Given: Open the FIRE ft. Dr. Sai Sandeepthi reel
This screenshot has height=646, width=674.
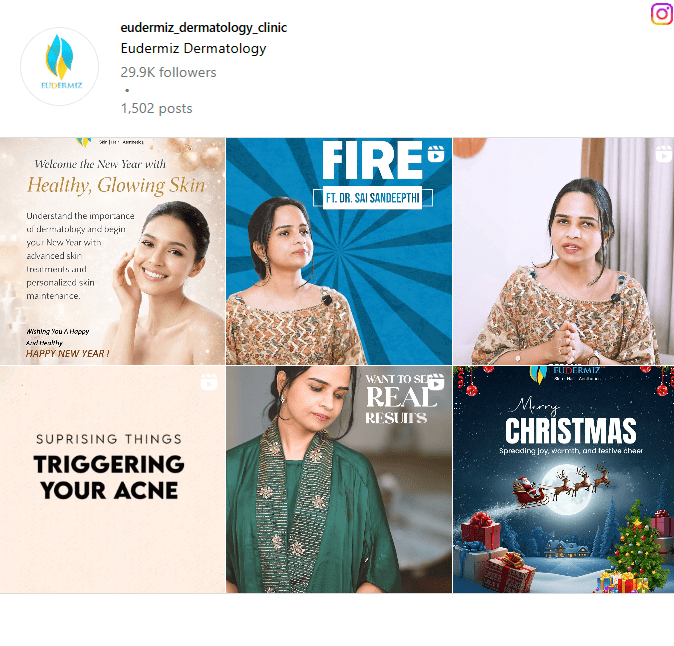Looking at the screenshot, I should click(339, 251).
